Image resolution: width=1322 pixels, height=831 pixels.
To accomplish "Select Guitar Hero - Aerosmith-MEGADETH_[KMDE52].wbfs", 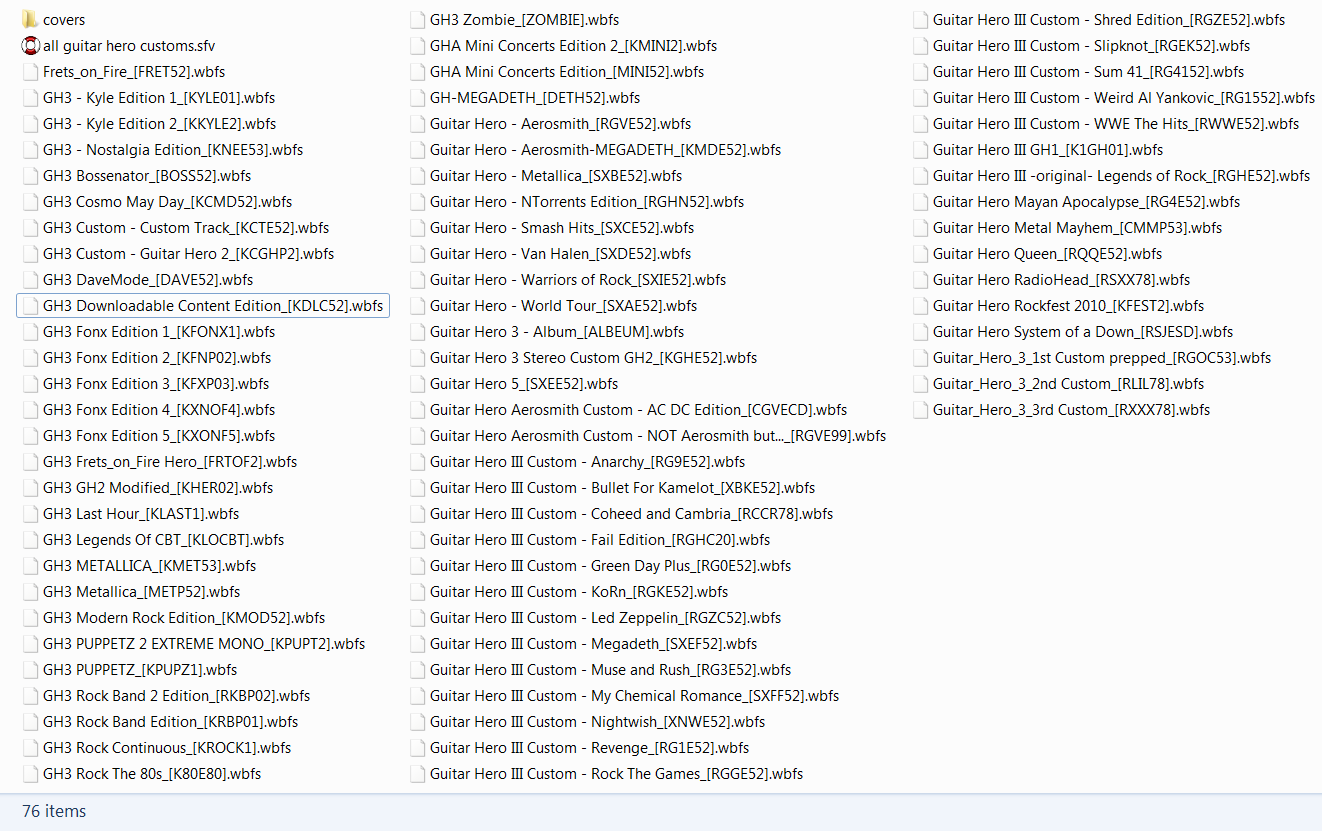I will [x=606, y=150].
